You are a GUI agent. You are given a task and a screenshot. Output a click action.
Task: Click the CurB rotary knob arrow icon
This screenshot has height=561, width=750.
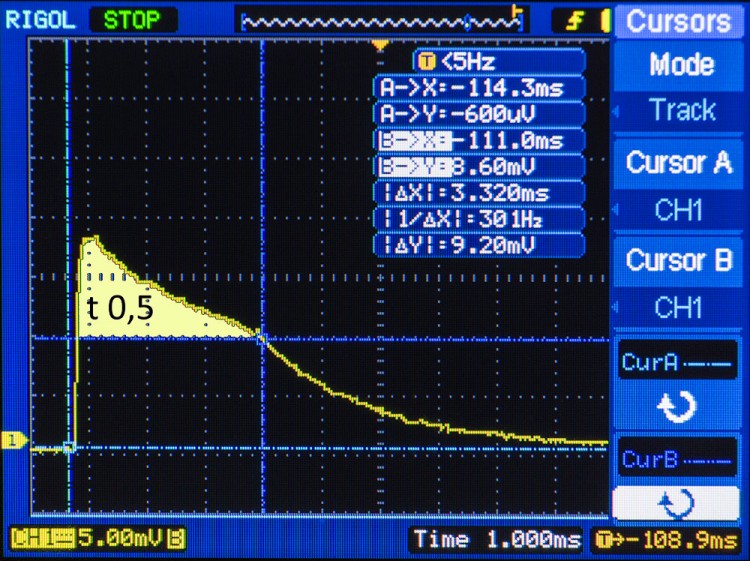tap(678, 502)
